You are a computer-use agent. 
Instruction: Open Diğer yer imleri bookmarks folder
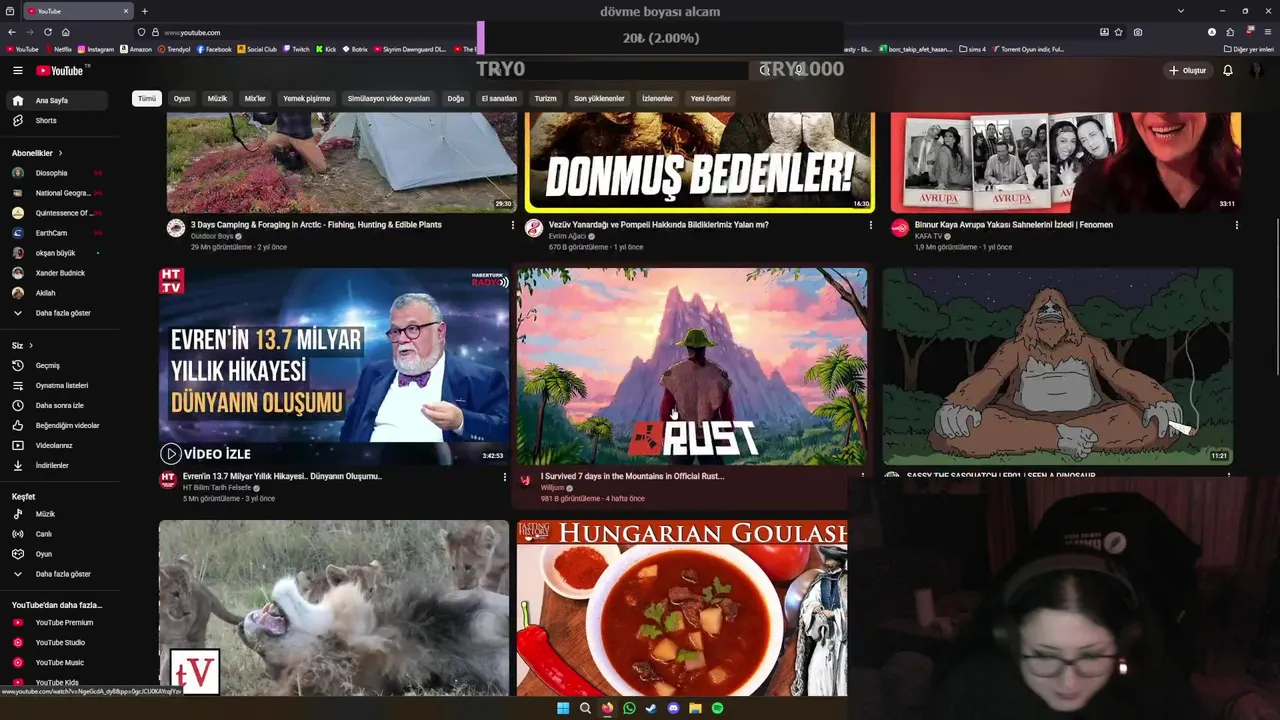click(x=1247, y=49)
